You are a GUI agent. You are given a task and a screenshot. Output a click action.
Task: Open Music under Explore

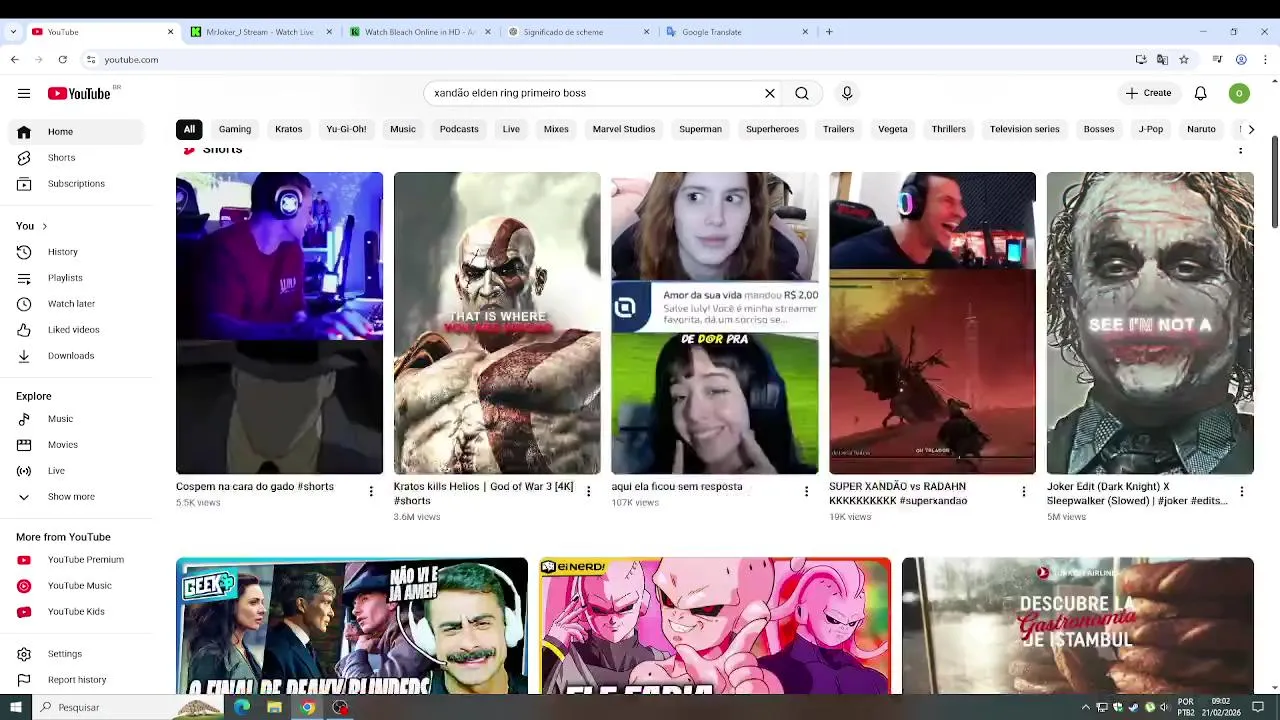pyautogui.click(x=74, y=419)
